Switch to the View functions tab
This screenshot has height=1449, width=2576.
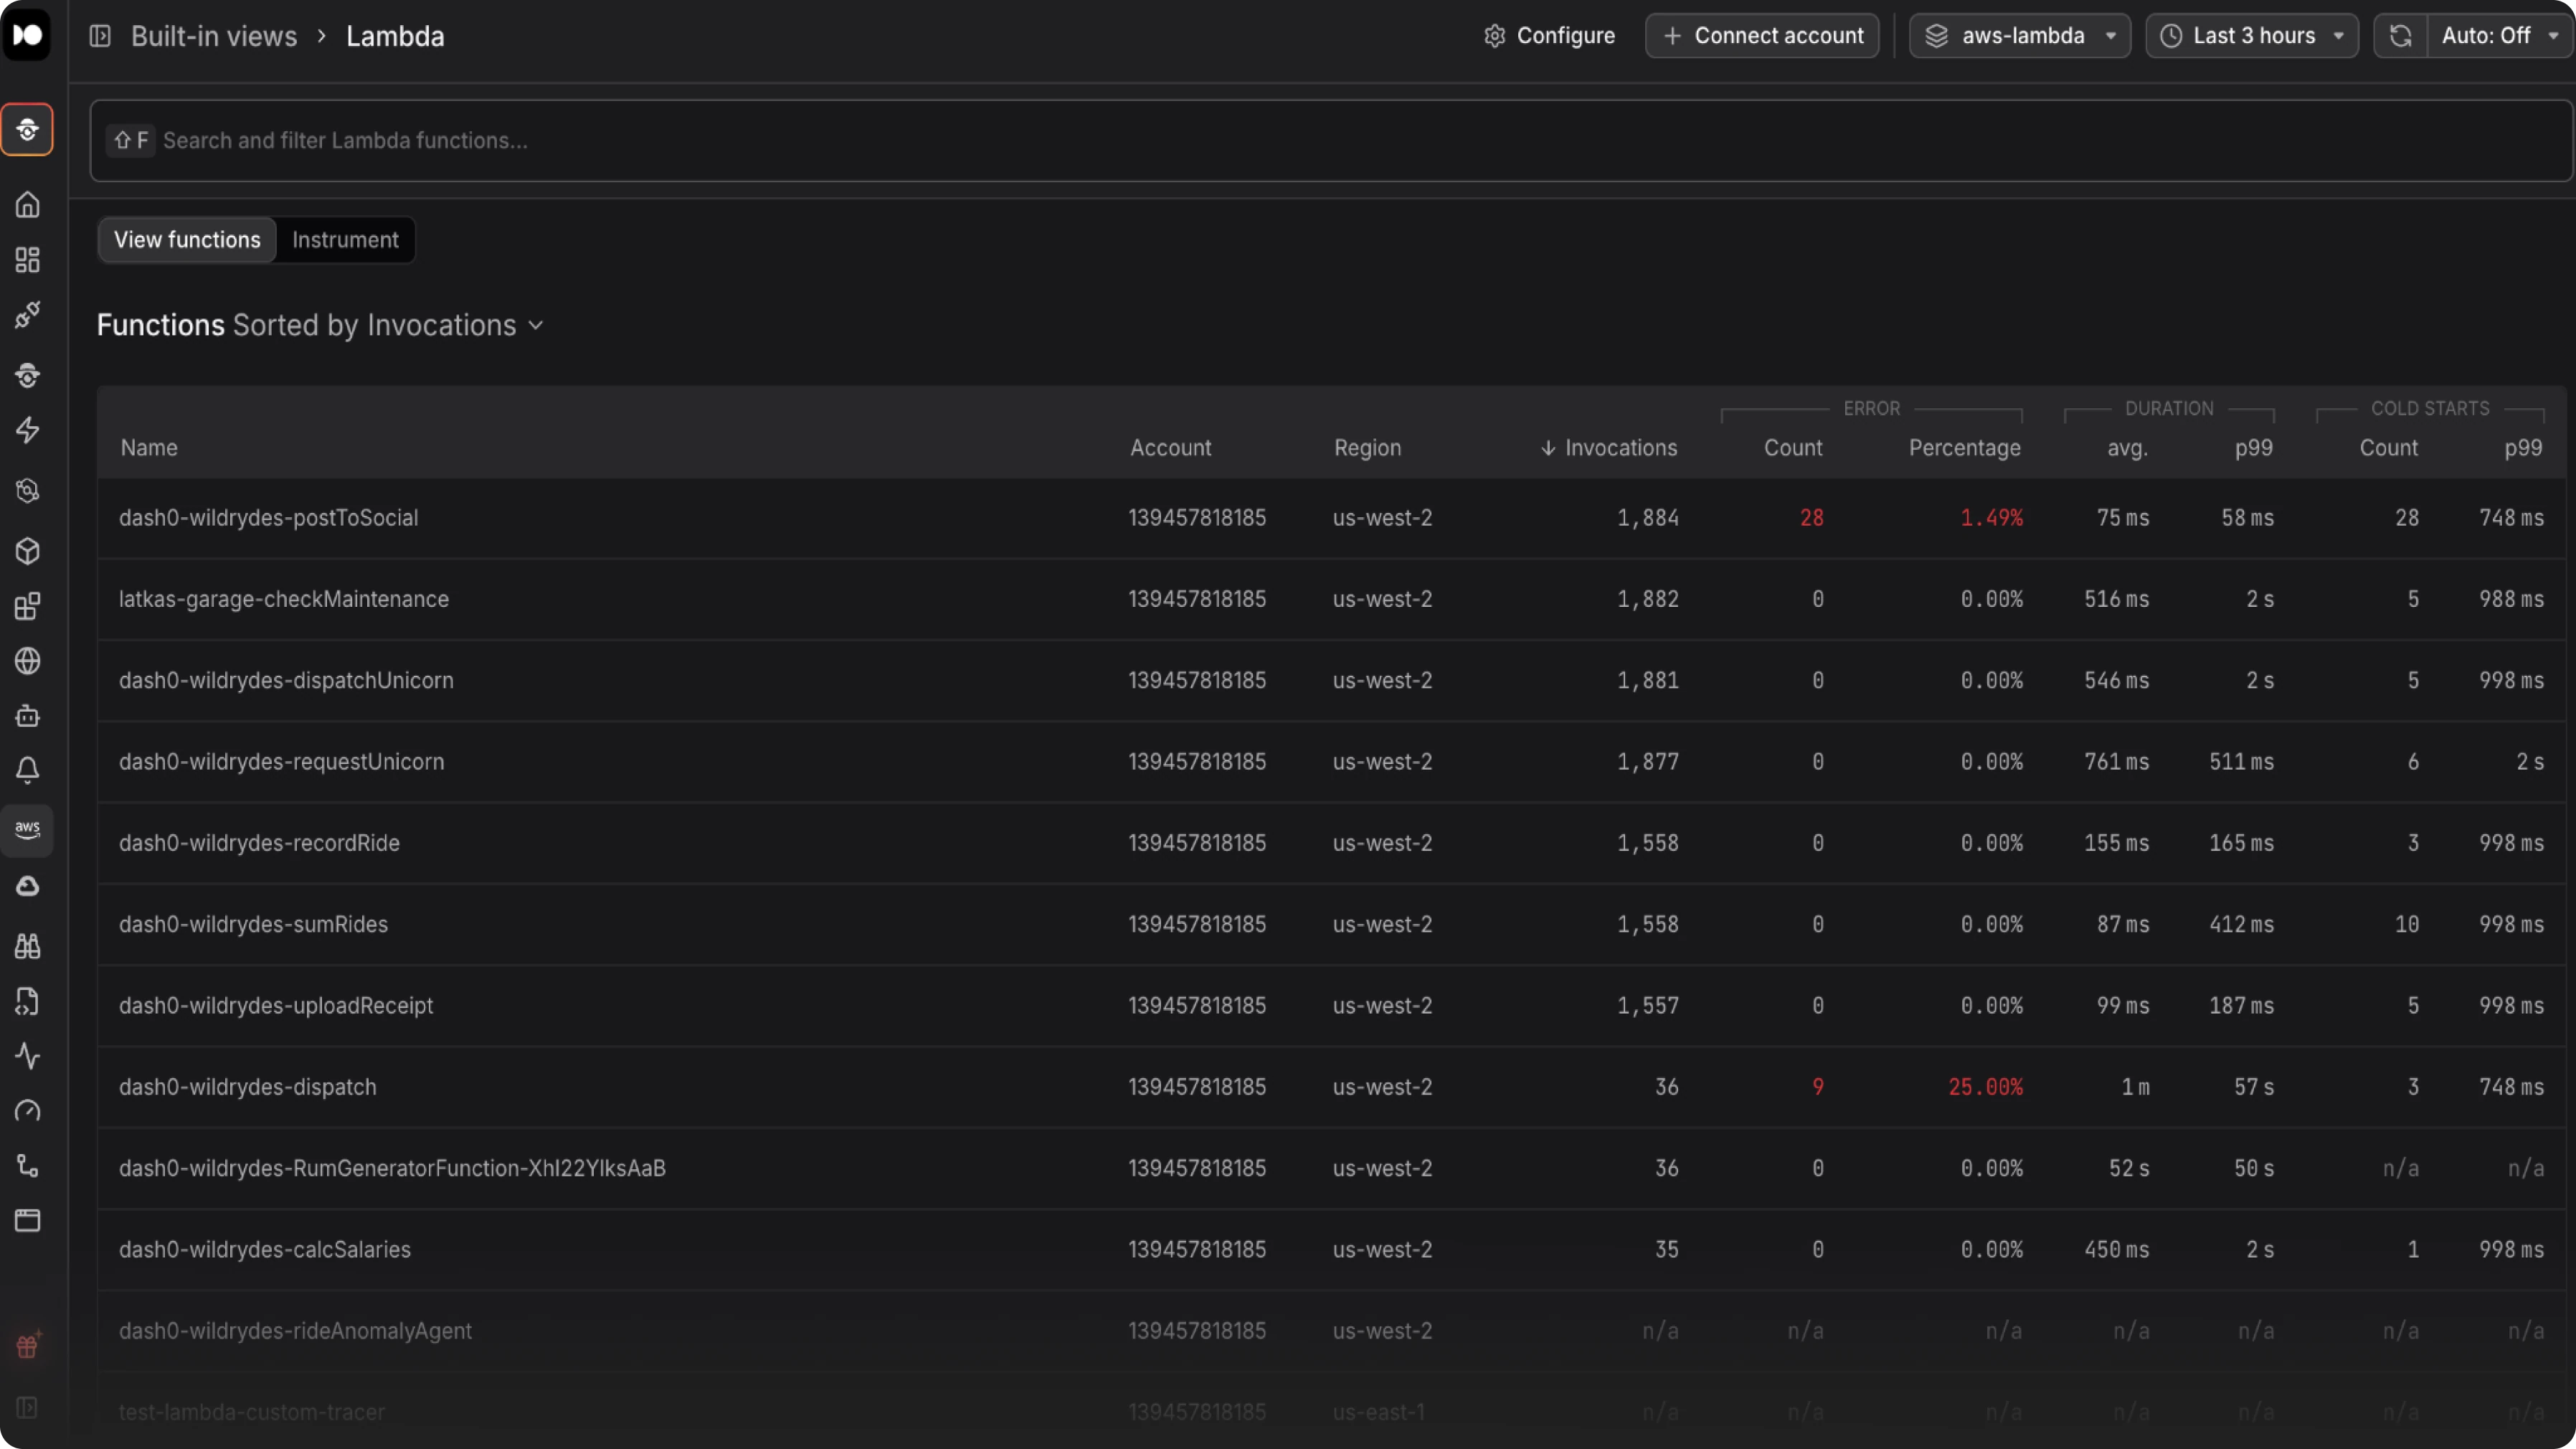(x=187, y=240)
